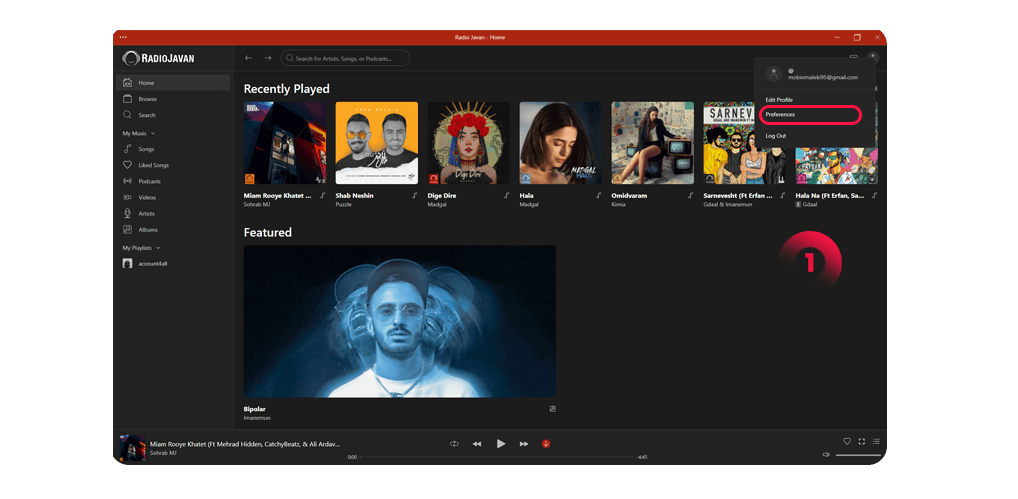Open Home in the sidebar
1018x499 pixels.
pyautogui.click(x=173, y=82)
